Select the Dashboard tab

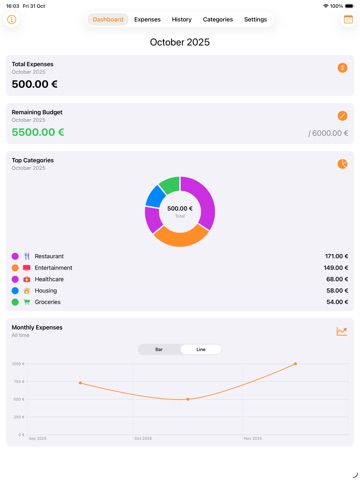click(x=108, y=19)
